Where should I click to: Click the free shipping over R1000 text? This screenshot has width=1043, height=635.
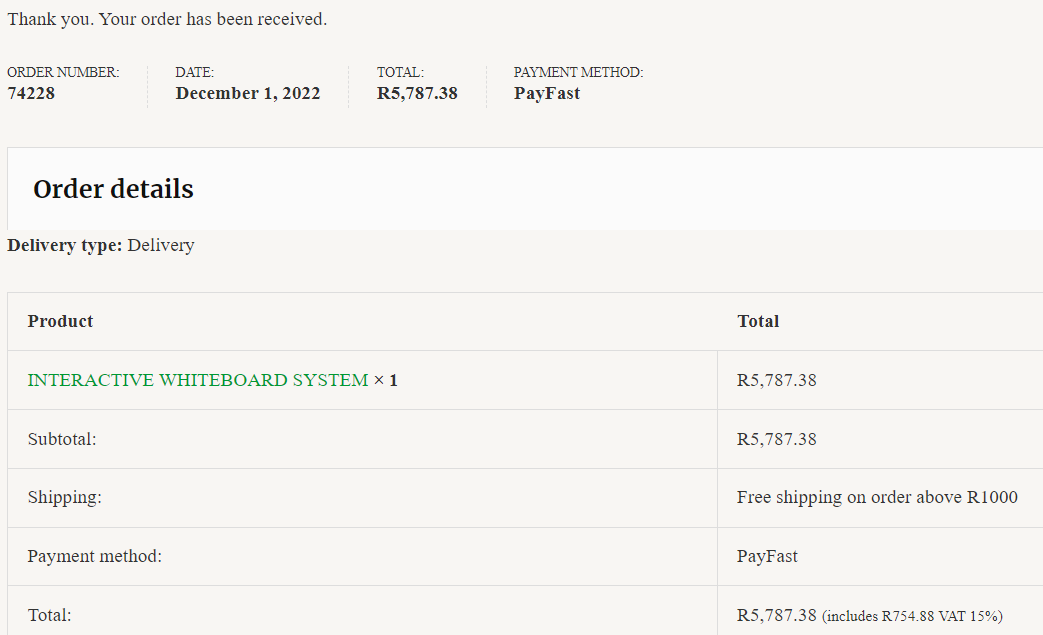877,497
